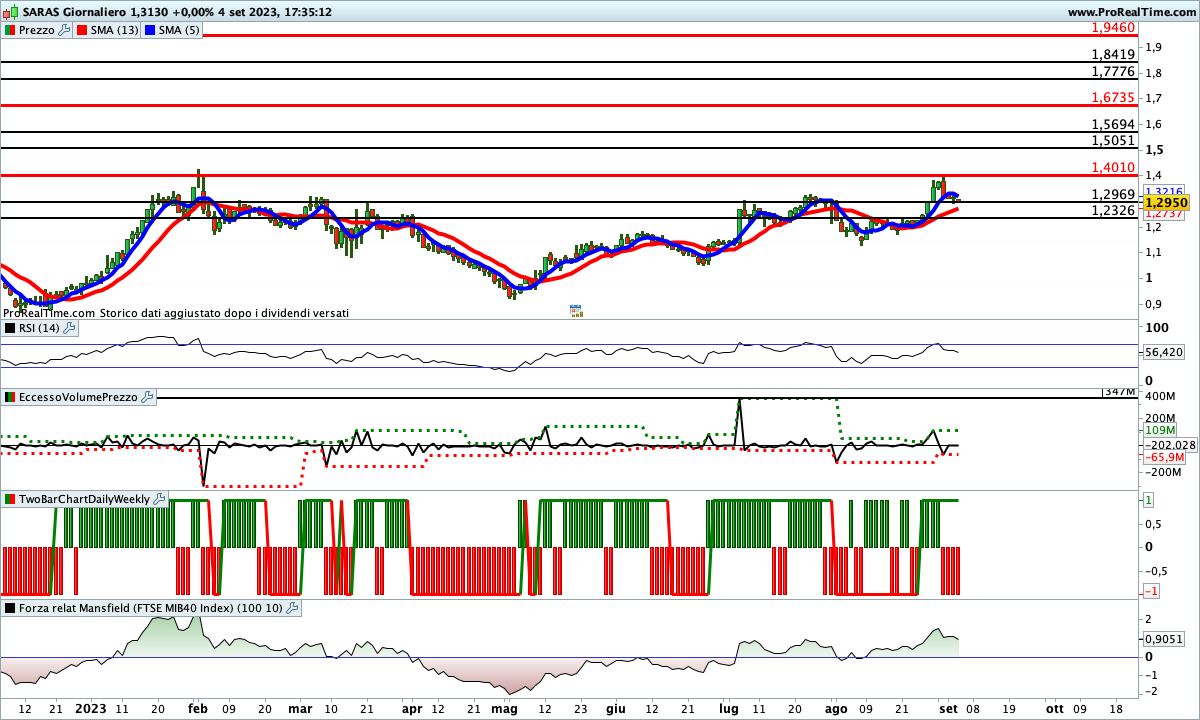Click the SMA (5) indicator label

click(x=180, y=30)
